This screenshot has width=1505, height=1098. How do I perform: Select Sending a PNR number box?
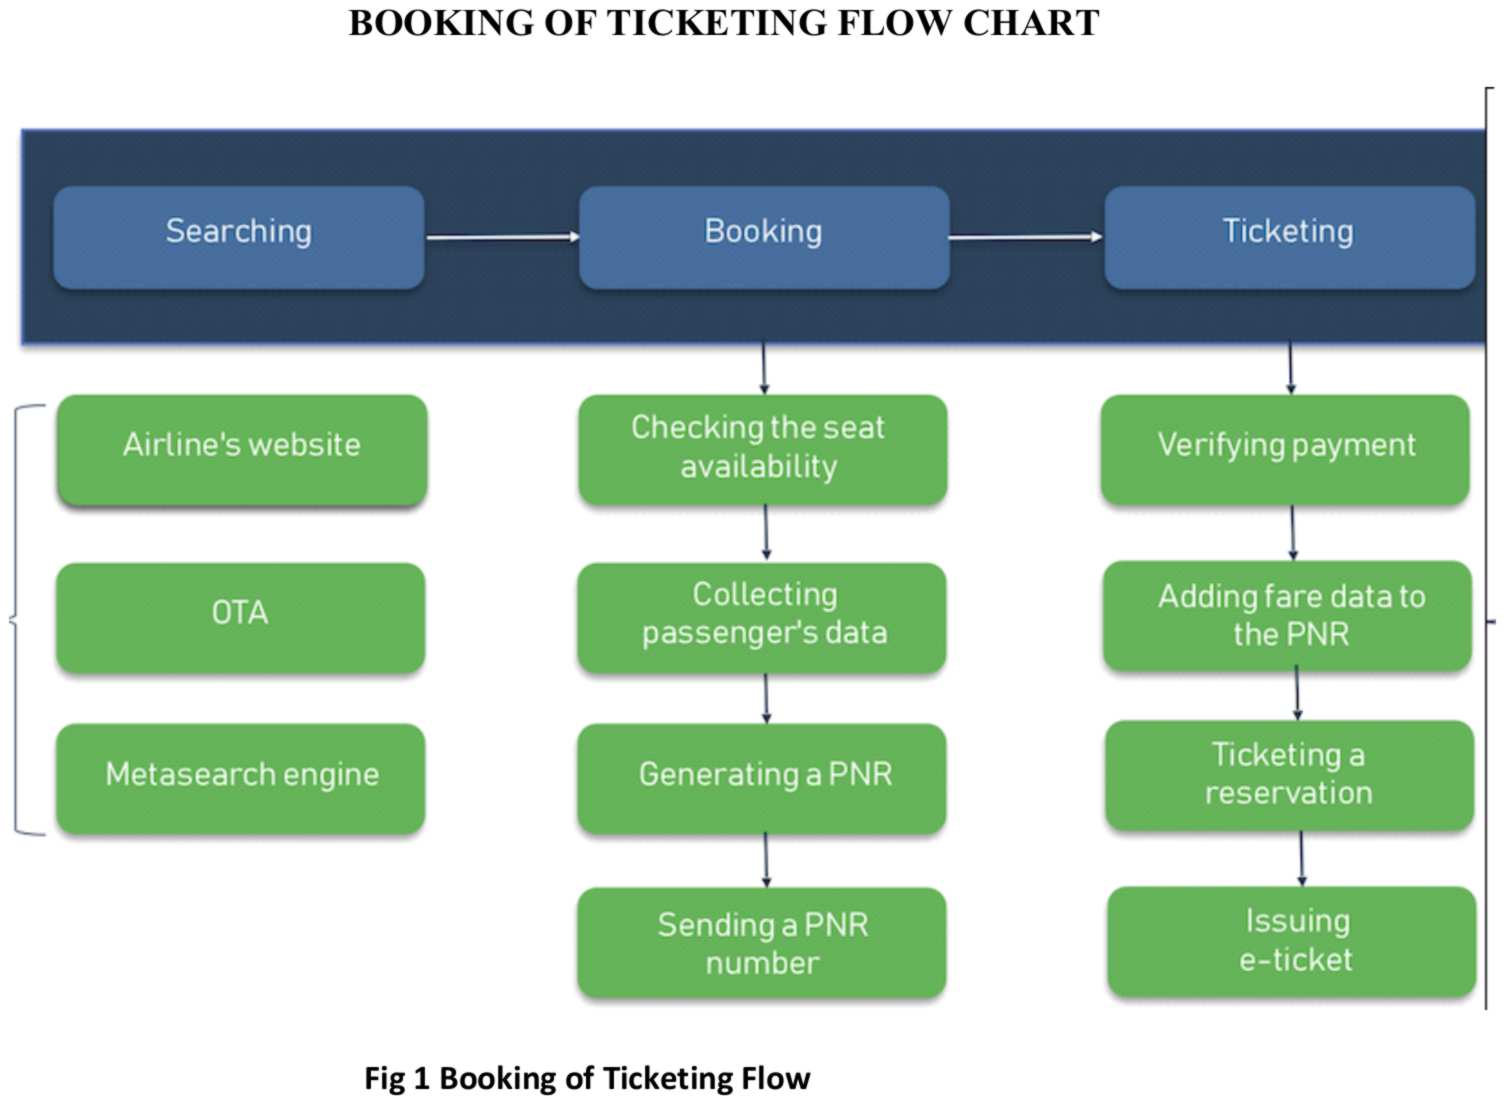[762, 943]
